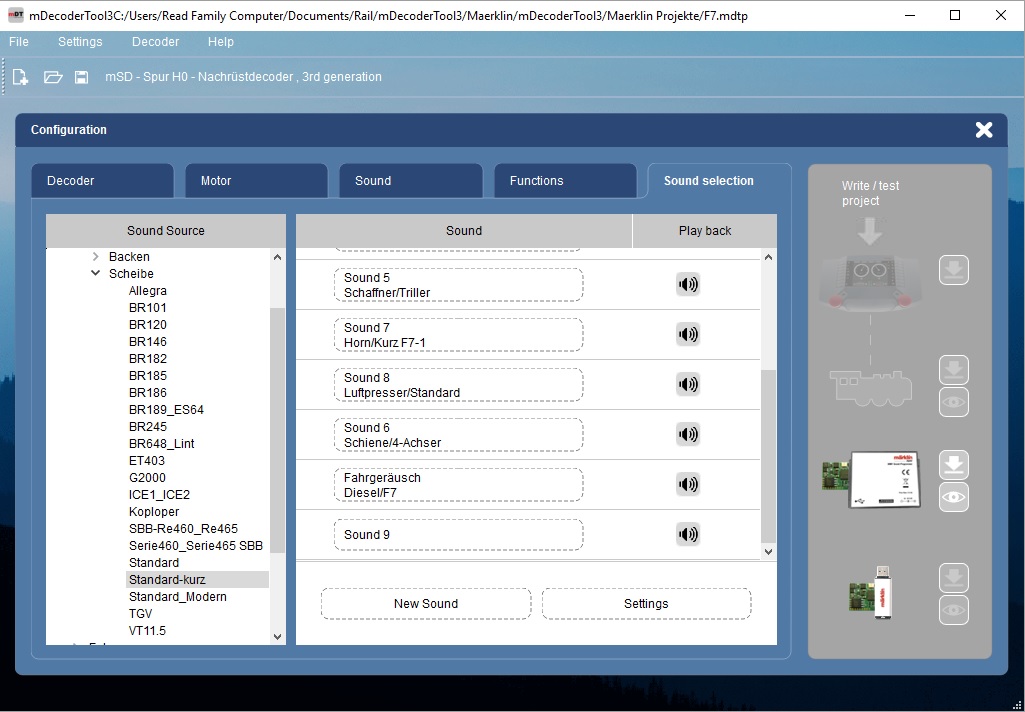The height and width of the screenshot is (712, 1025).
Task: Switch to the Decoder tab
Action: click(103, 181)
